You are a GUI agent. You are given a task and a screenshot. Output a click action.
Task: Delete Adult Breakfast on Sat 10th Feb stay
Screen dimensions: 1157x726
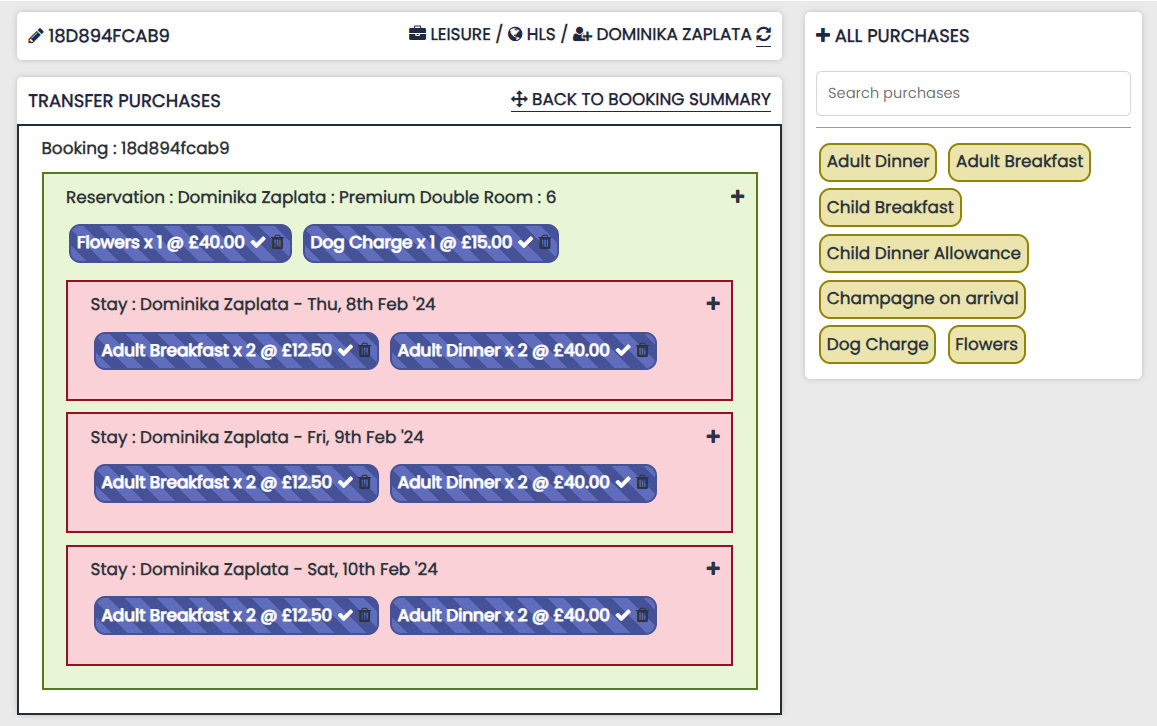click(x=365, y=616)
